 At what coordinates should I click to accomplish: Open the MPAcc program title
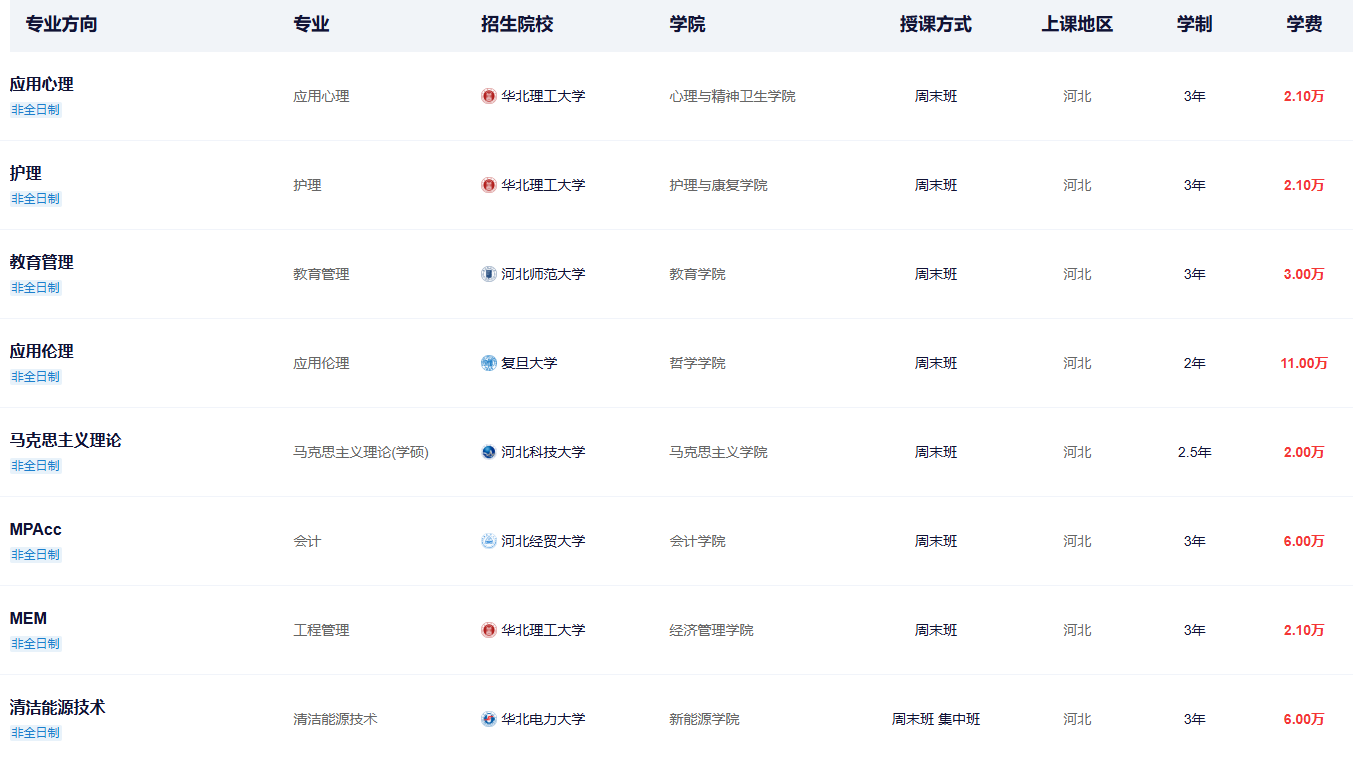(36, 529)
